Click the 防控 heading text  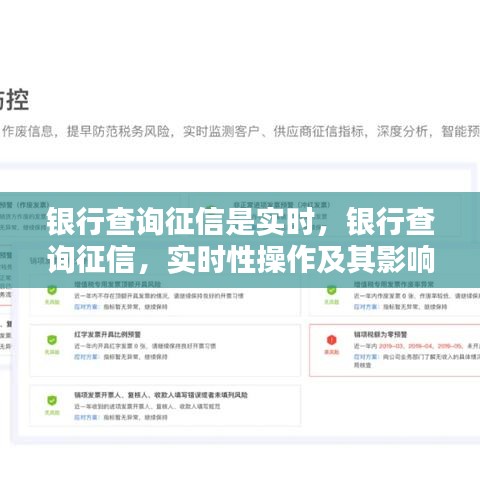(x=14, y=100)
